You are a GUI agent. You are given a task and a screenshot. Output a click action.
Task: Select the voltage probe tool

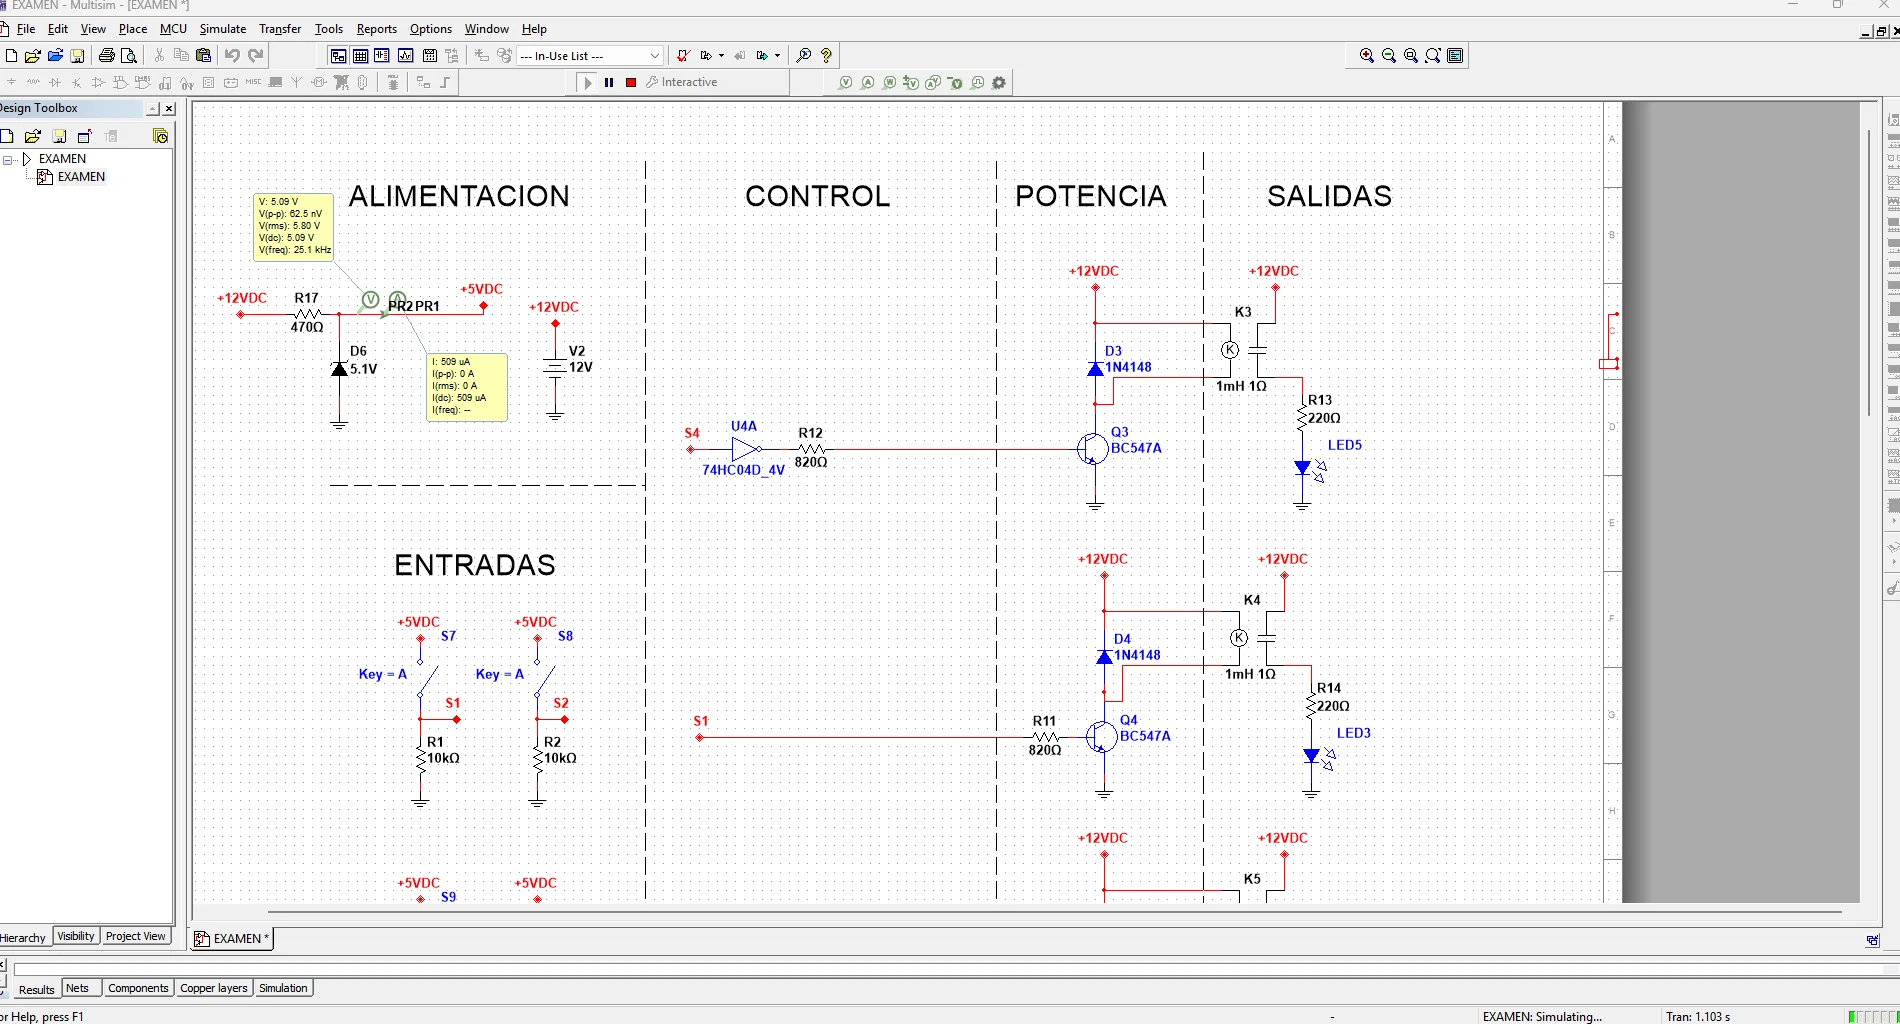click(846, 82)
